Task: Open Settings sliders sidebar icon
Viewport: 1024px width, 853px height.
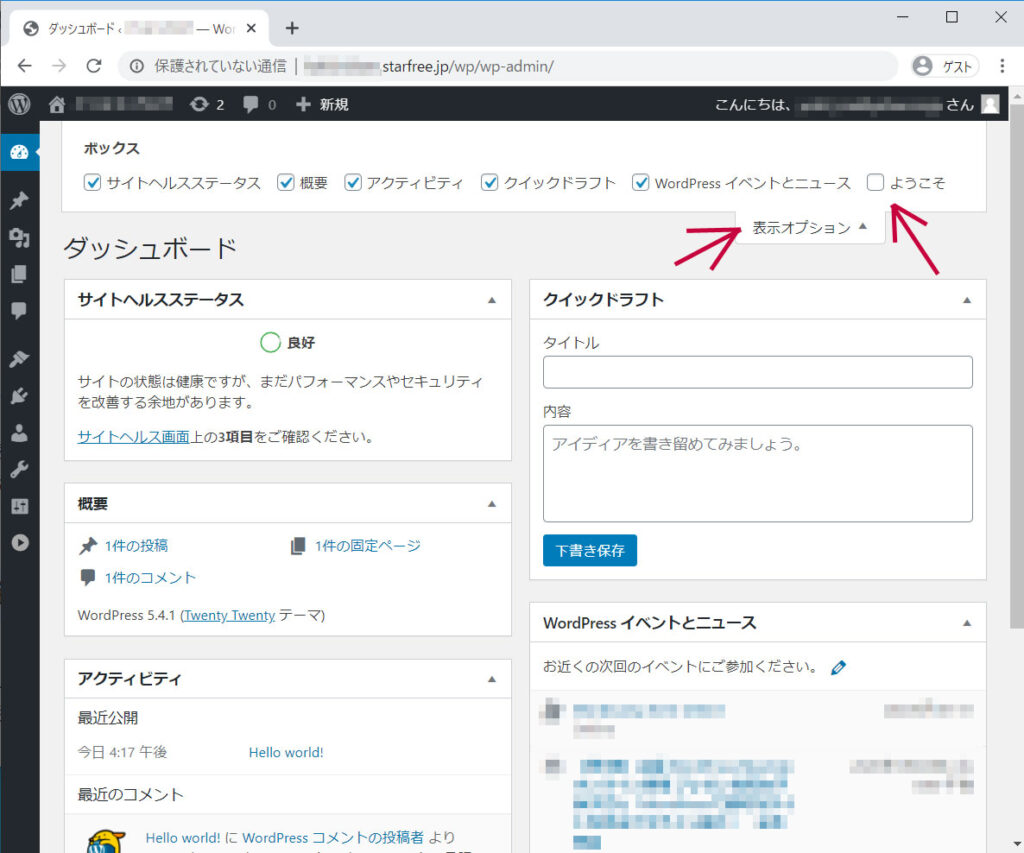Action: click(x=20, y=506)
